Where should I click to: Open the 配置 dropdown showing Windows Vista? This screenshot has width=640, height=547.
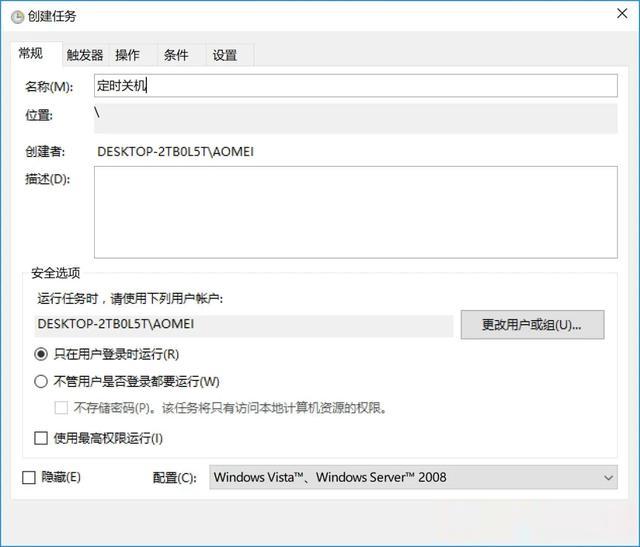(413, 477)
